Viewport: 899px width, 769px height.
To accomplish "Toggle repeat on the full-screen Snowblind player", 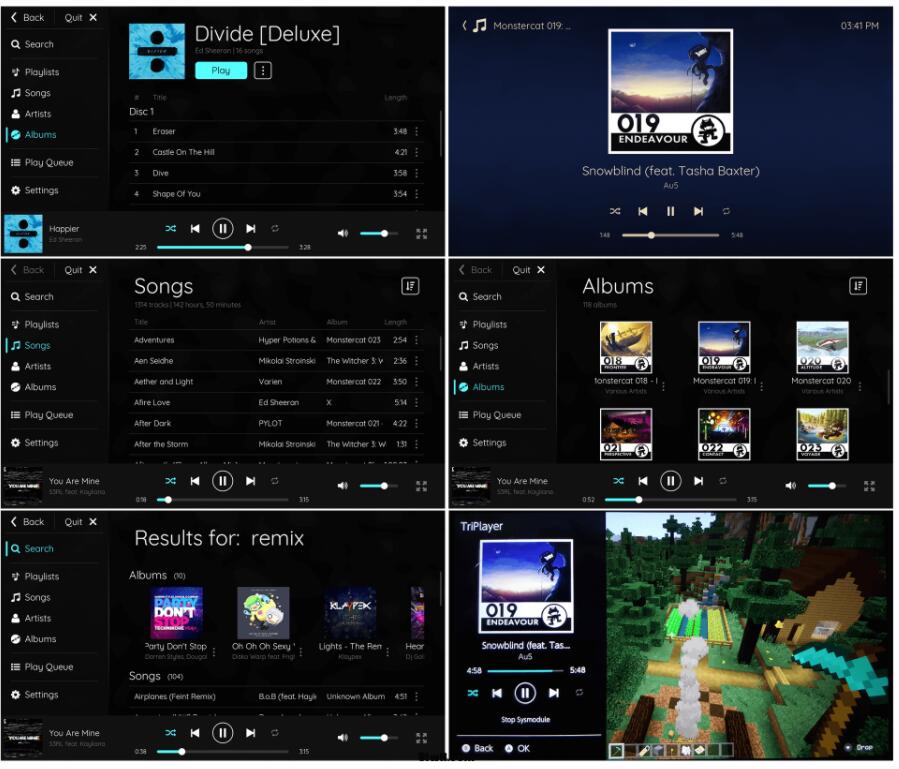I will (x=726, y=212).
